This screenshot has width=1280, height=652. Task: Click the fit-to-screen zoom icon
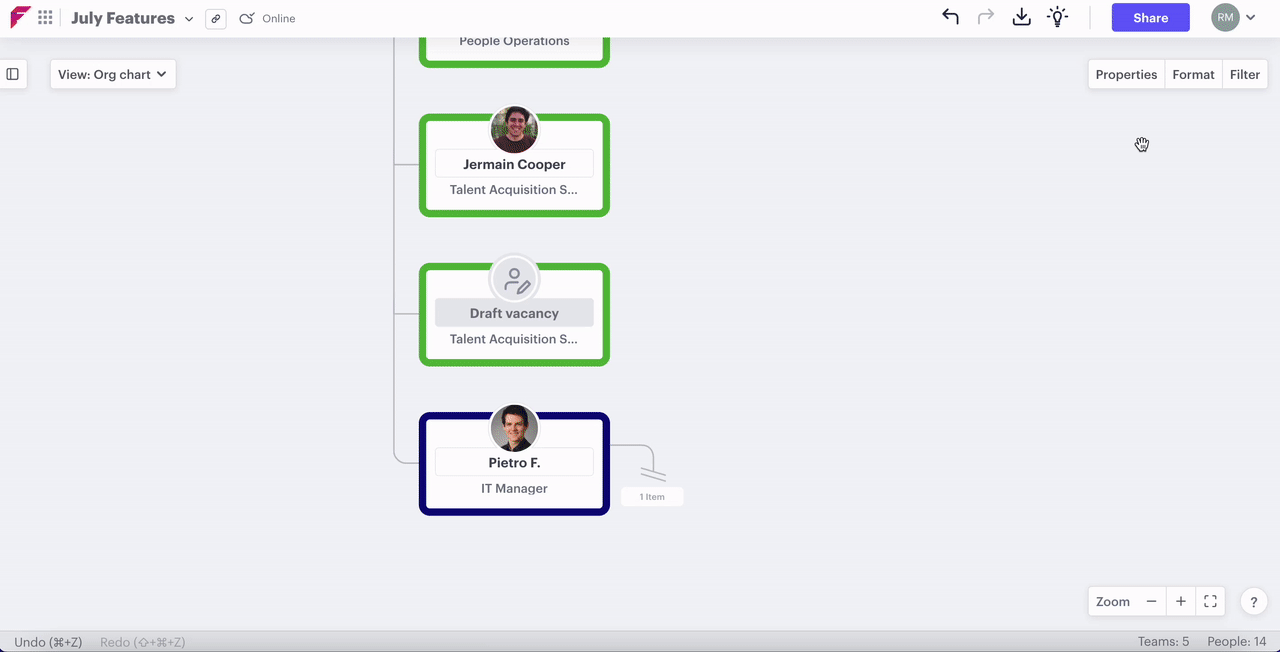click(x=1210, y=601)
